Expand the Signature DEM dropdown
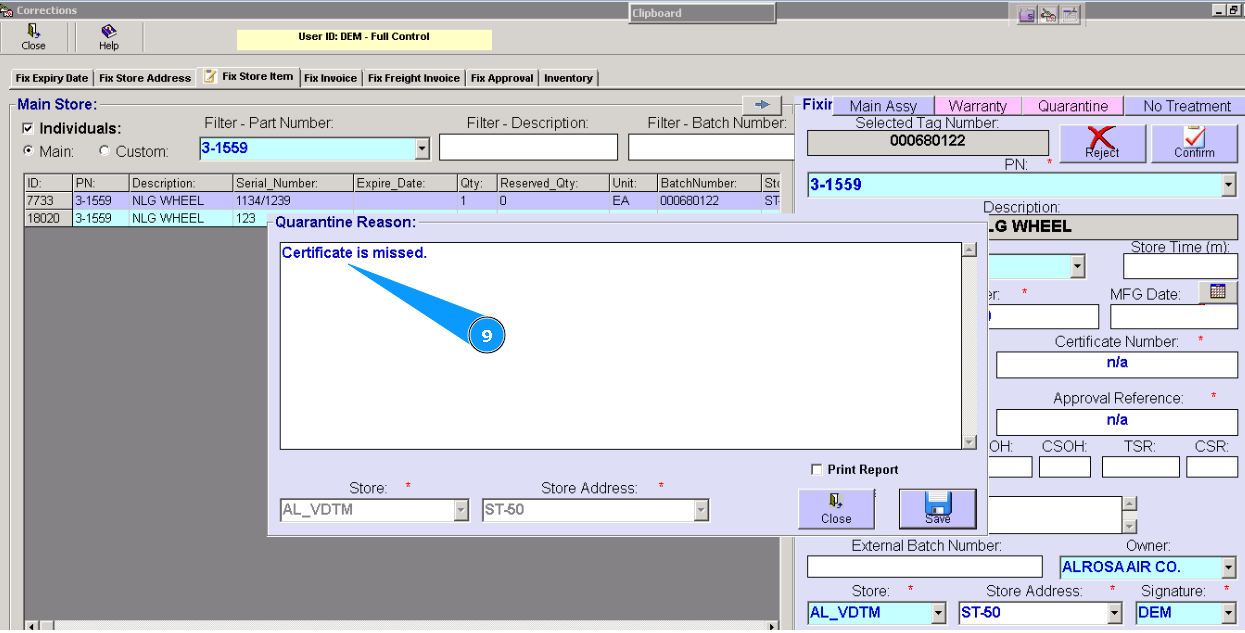 click(x=1228, y=612)
